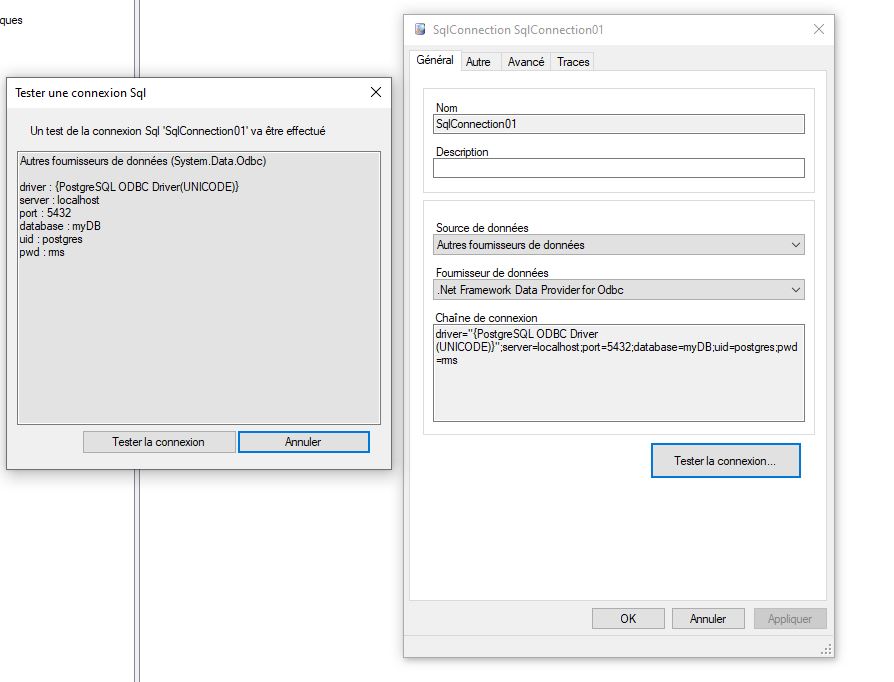Switch to the Général tab

coord(435,61)
